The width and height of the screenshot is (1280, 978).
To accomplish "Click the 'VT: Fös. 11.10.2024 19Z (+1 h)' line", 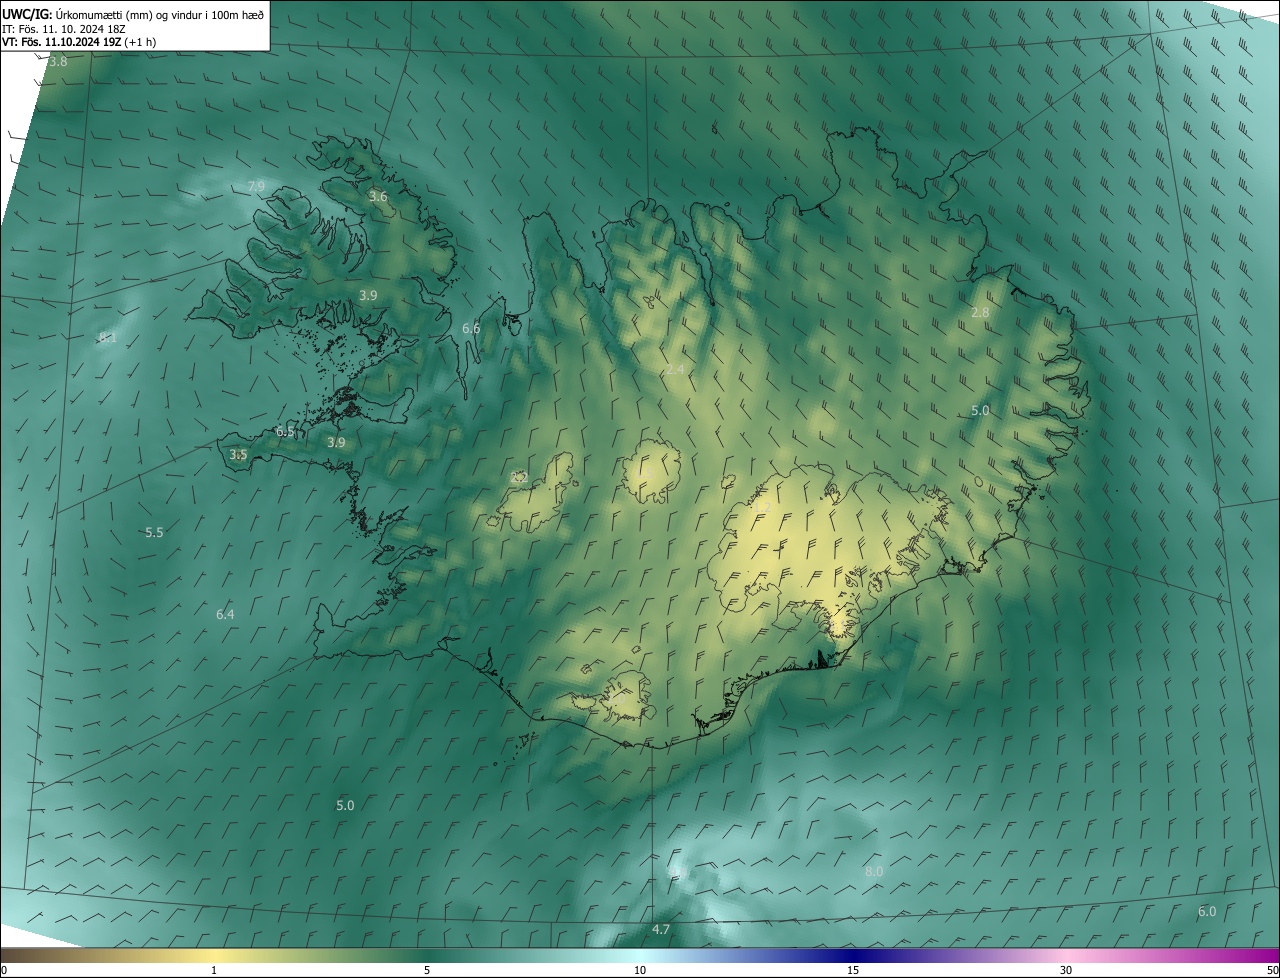I will click(79, 42).
